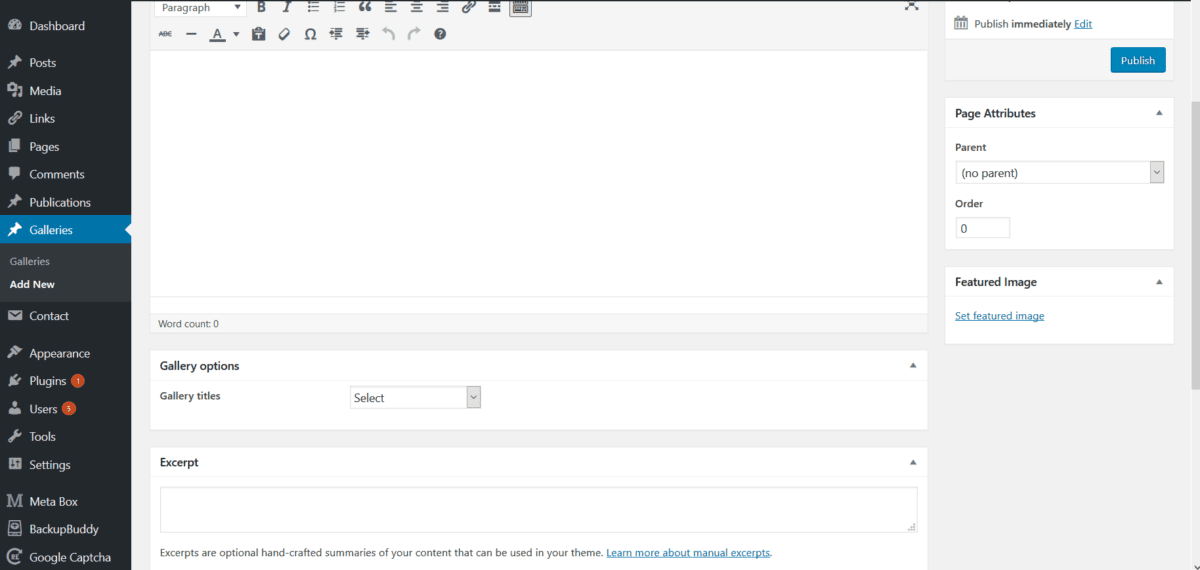Open the Gallery titles Select dropdown

pos(415,397)
